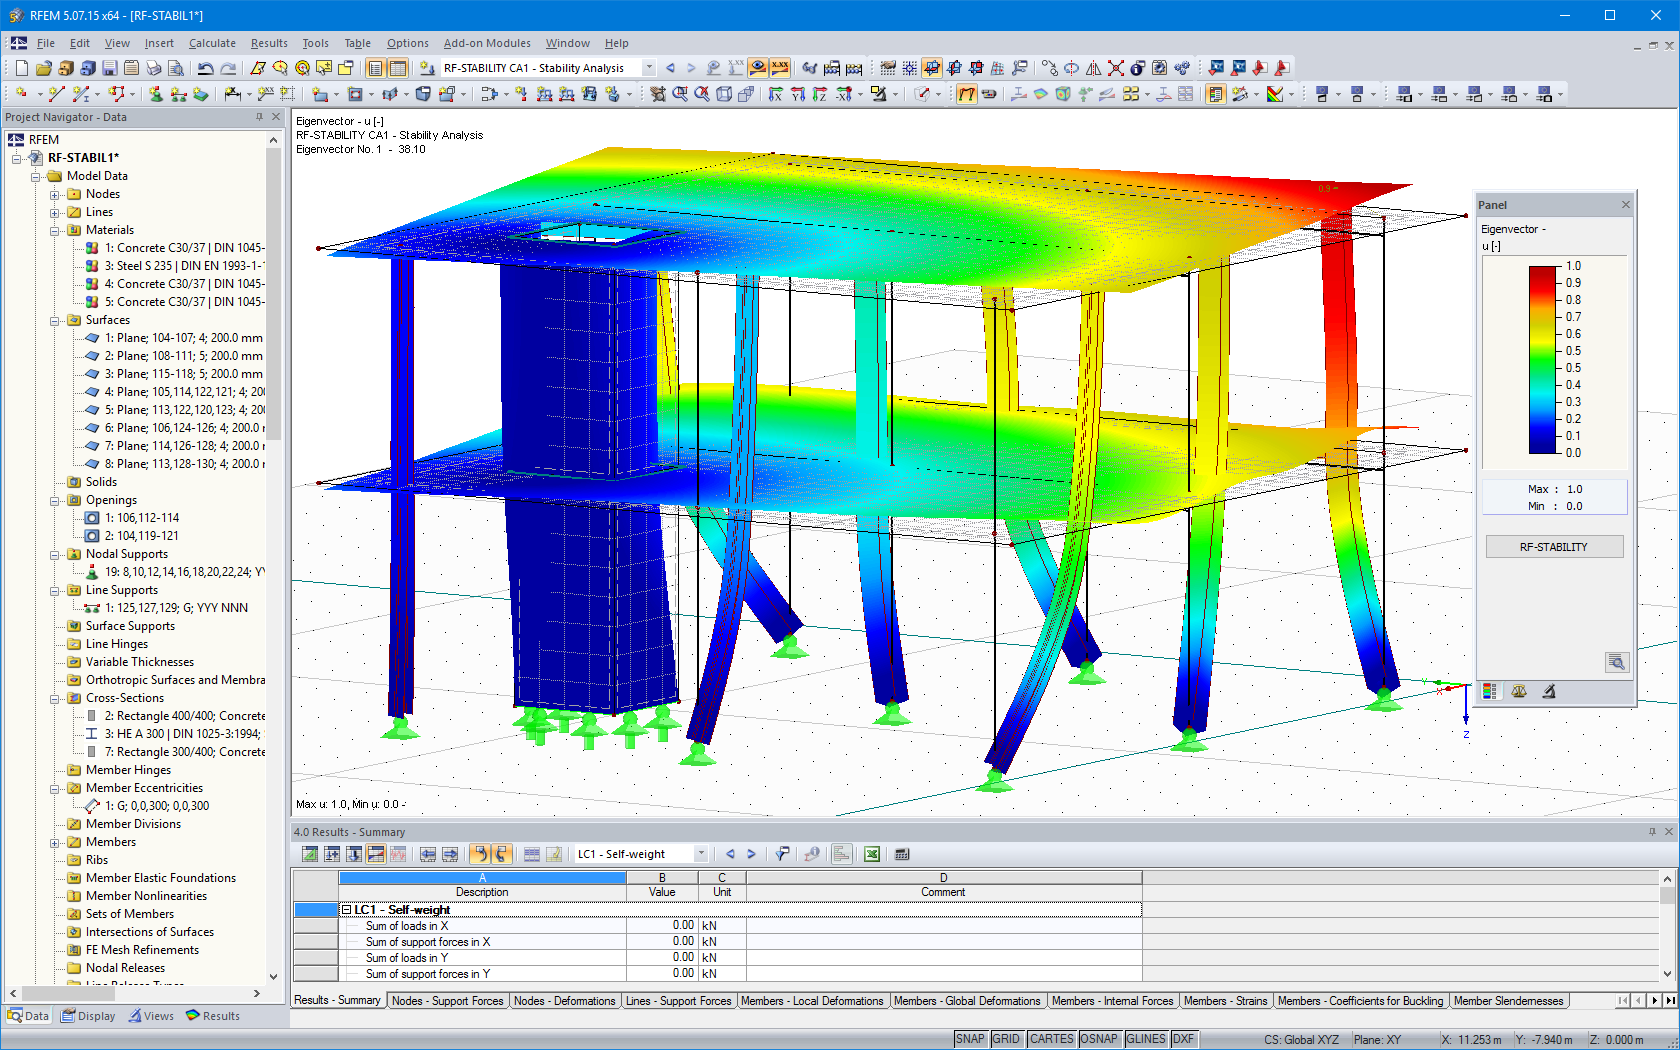Open the Help menu
Image resolution: width=1680 pixels, height=1050 pixels.
point(616,43)
